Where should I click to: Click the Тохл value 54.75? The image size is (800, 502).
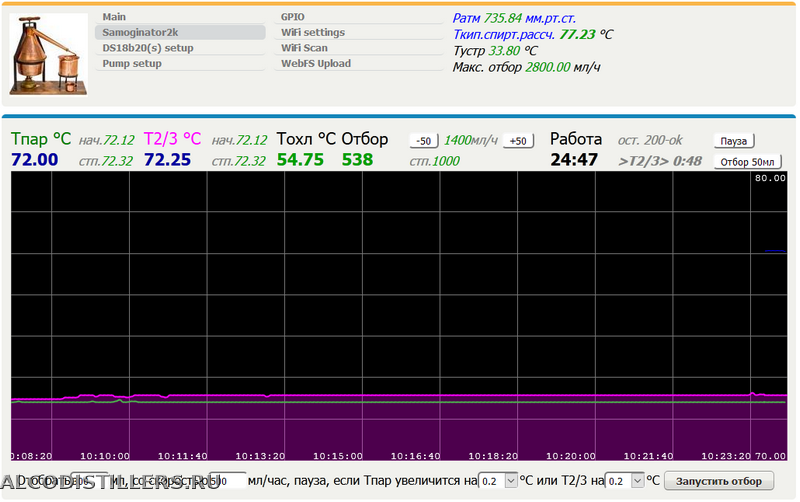pyautogui.click(x=300, y=160)
